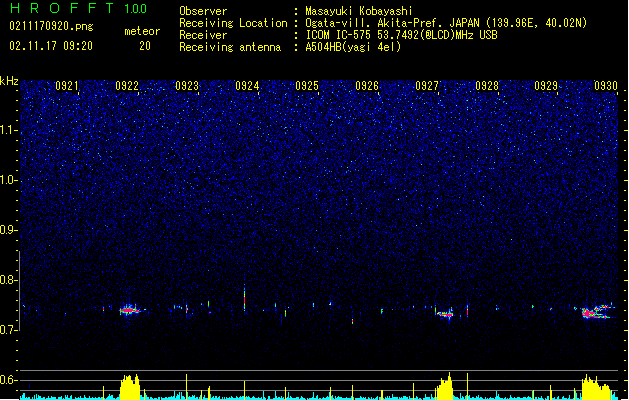629x400 pixels.
Task: Select the observer name Masayuki Kobayashi
Action: tap(359, 11)
